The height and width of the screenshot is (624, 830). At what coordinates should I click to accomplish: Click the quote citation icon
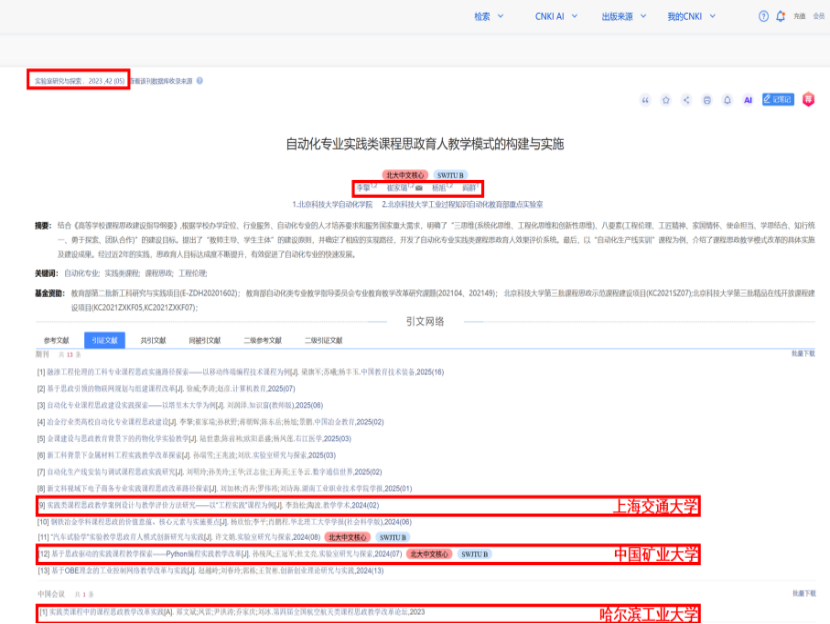pyautogui.click(x=645, y=100)
